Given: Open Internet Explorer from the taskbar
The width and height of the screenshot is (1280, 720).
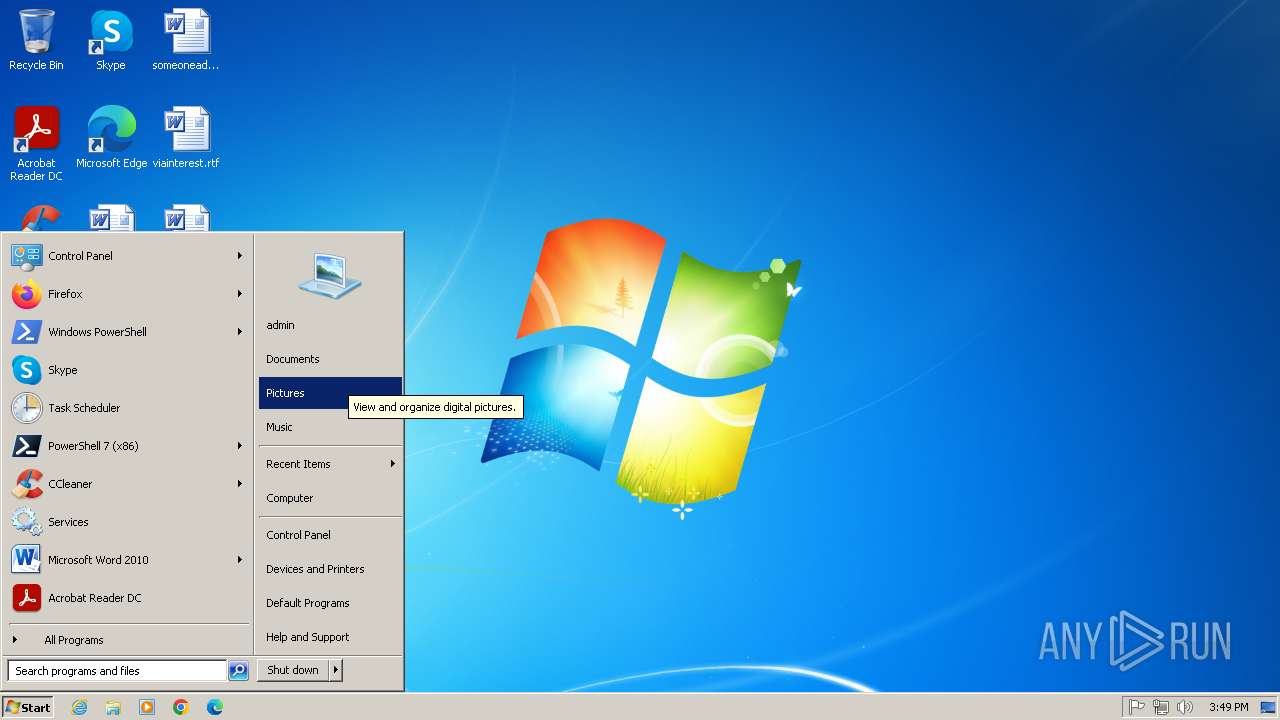Looking at the screenshot, I should pyautogui.click(x=79, y=707).
